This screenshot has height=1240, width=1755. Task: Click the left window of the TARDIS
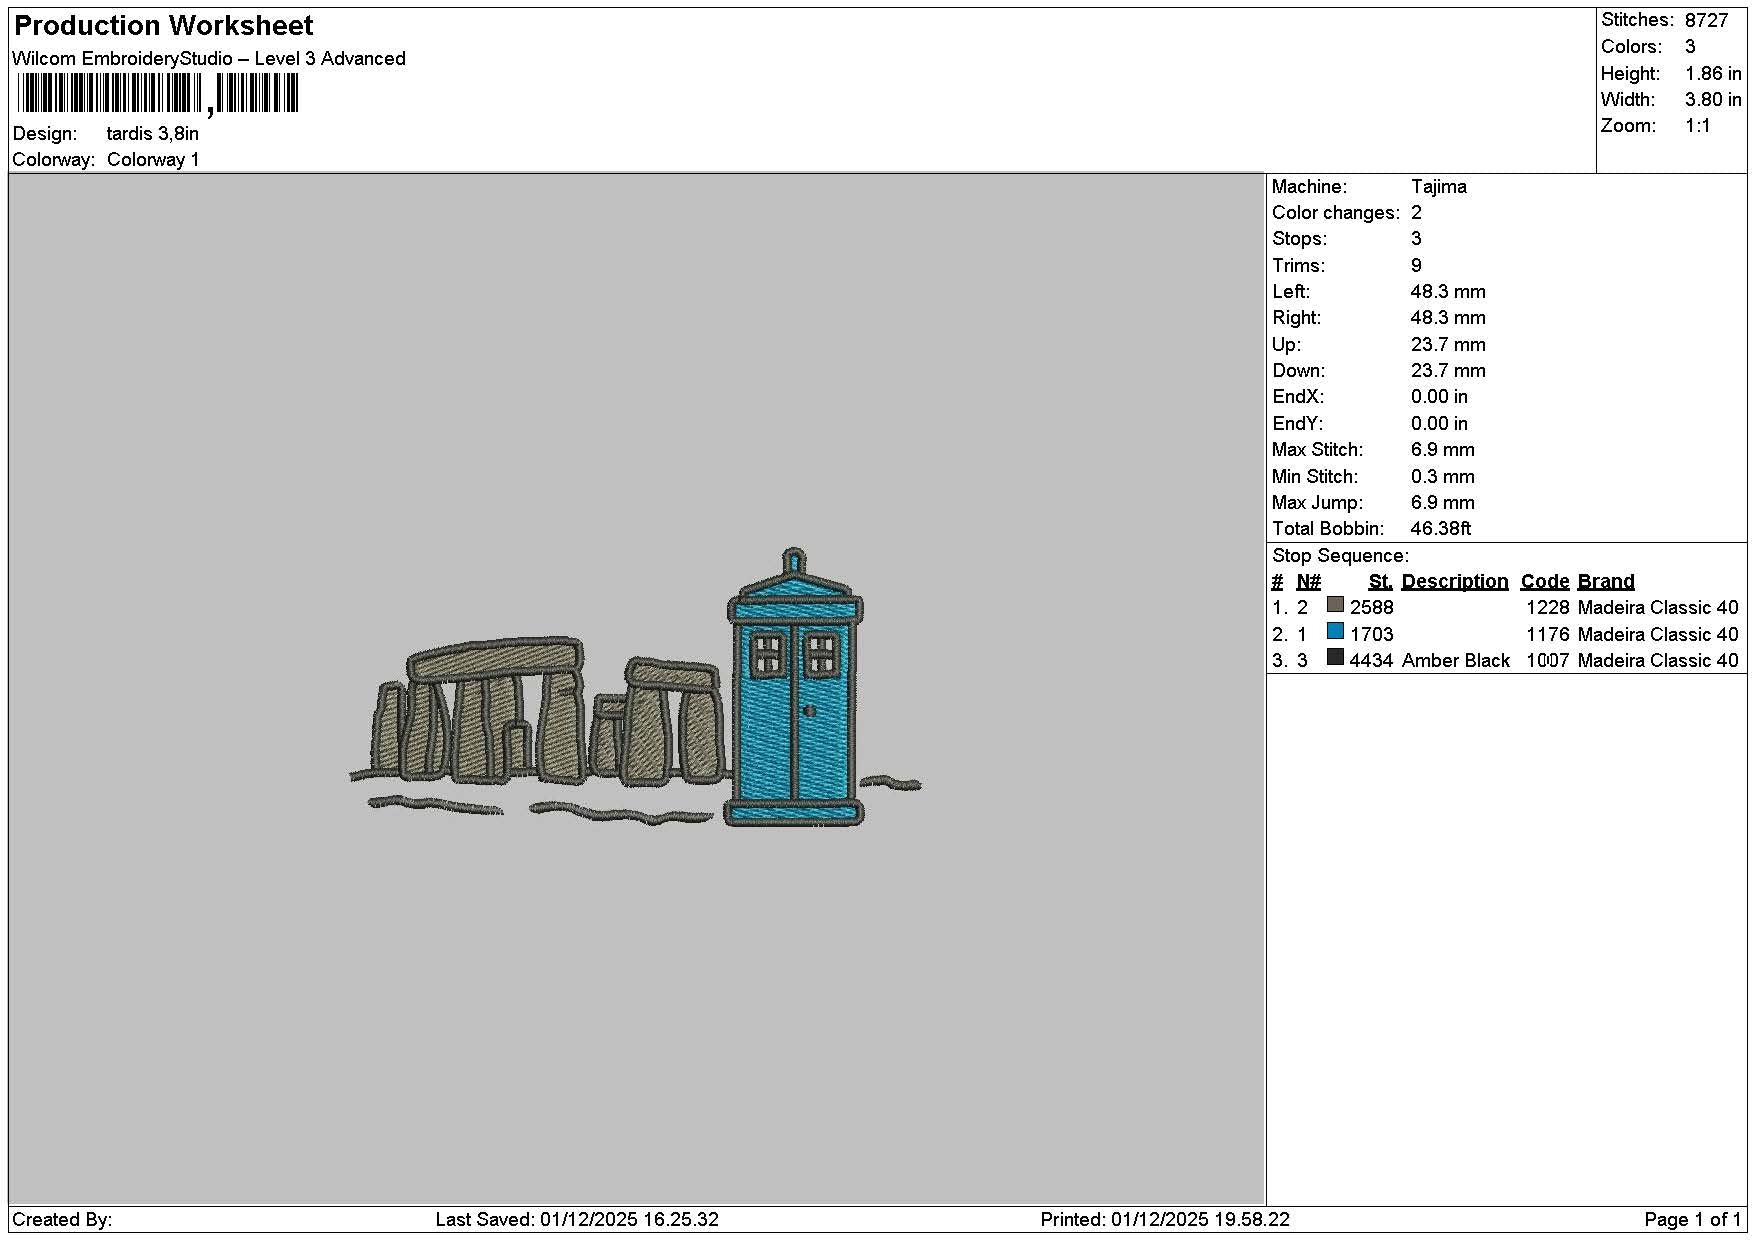pyautogui.click(x=769, y=652)
